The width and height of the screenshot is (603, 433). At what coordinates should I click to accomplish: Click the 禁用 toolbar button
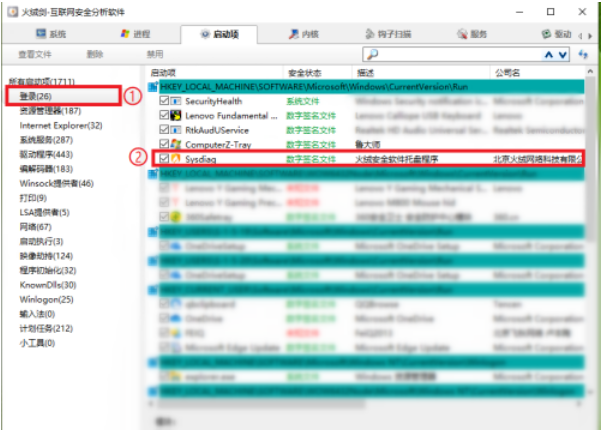point(155,54)
